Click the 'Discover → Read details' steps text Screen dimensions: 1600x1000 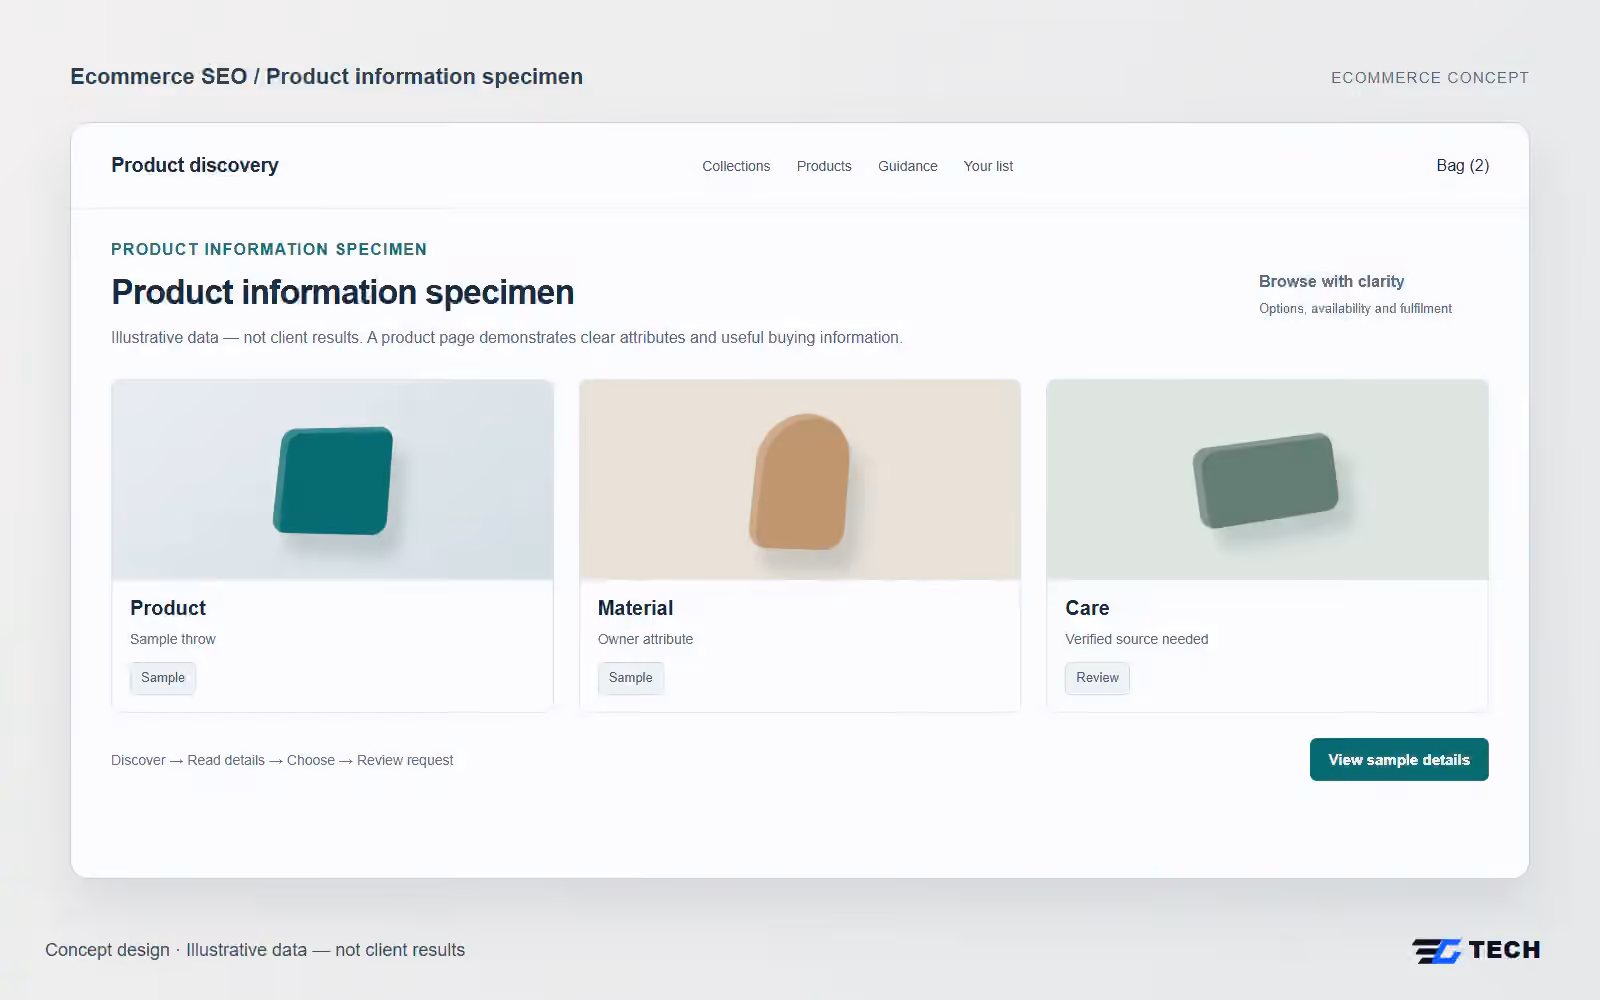point(282,760)
